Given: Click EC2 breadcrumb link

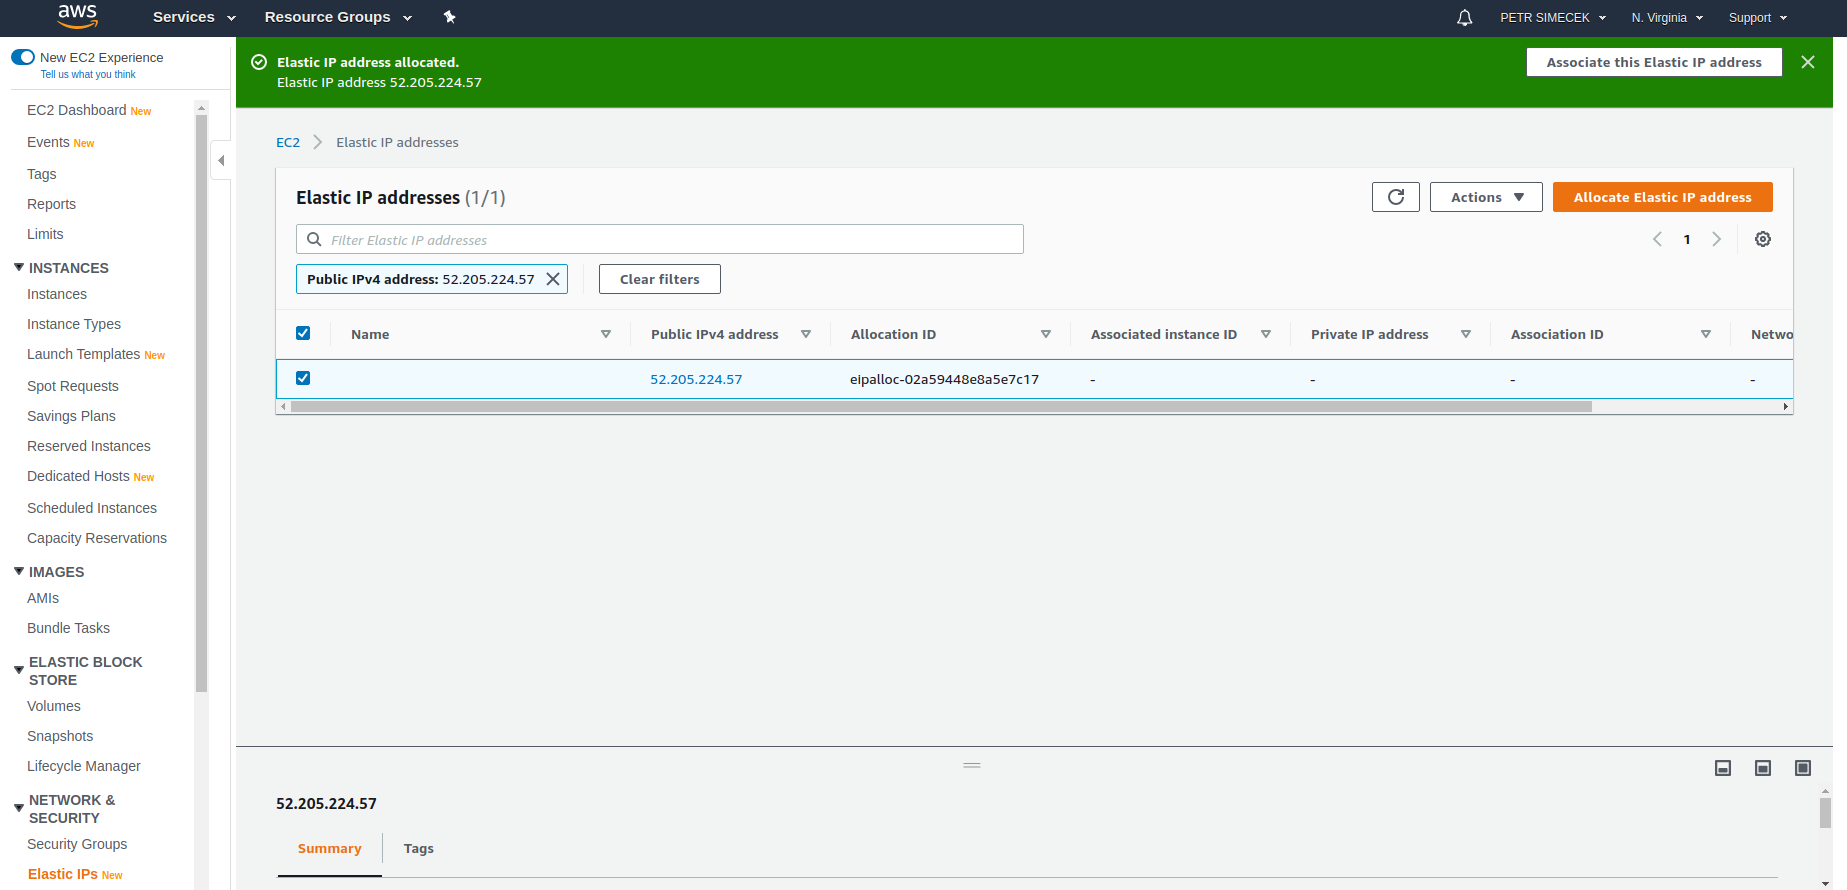Looking at the screenshot, I should (x=288, y=142).
